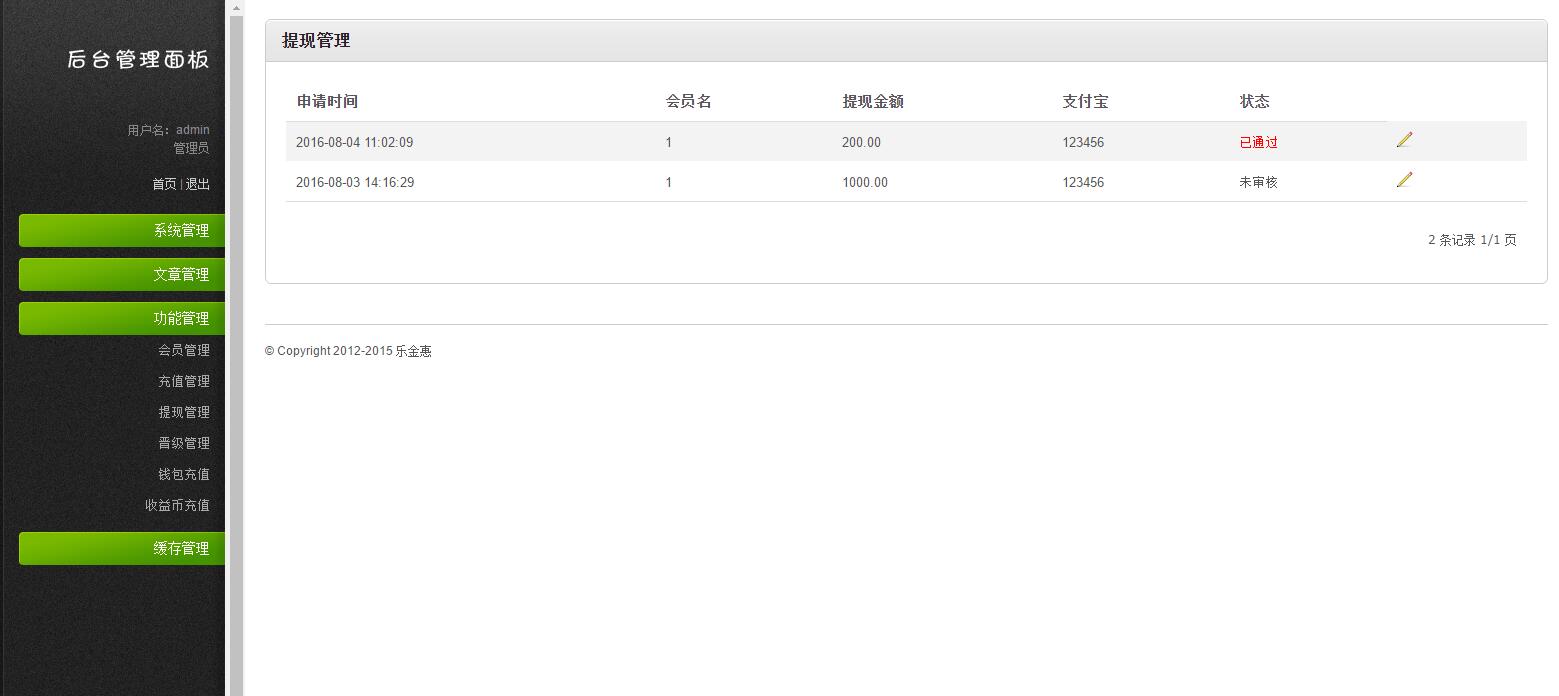Open 充值管理 in the sidebar

click(x=184, y=381)
